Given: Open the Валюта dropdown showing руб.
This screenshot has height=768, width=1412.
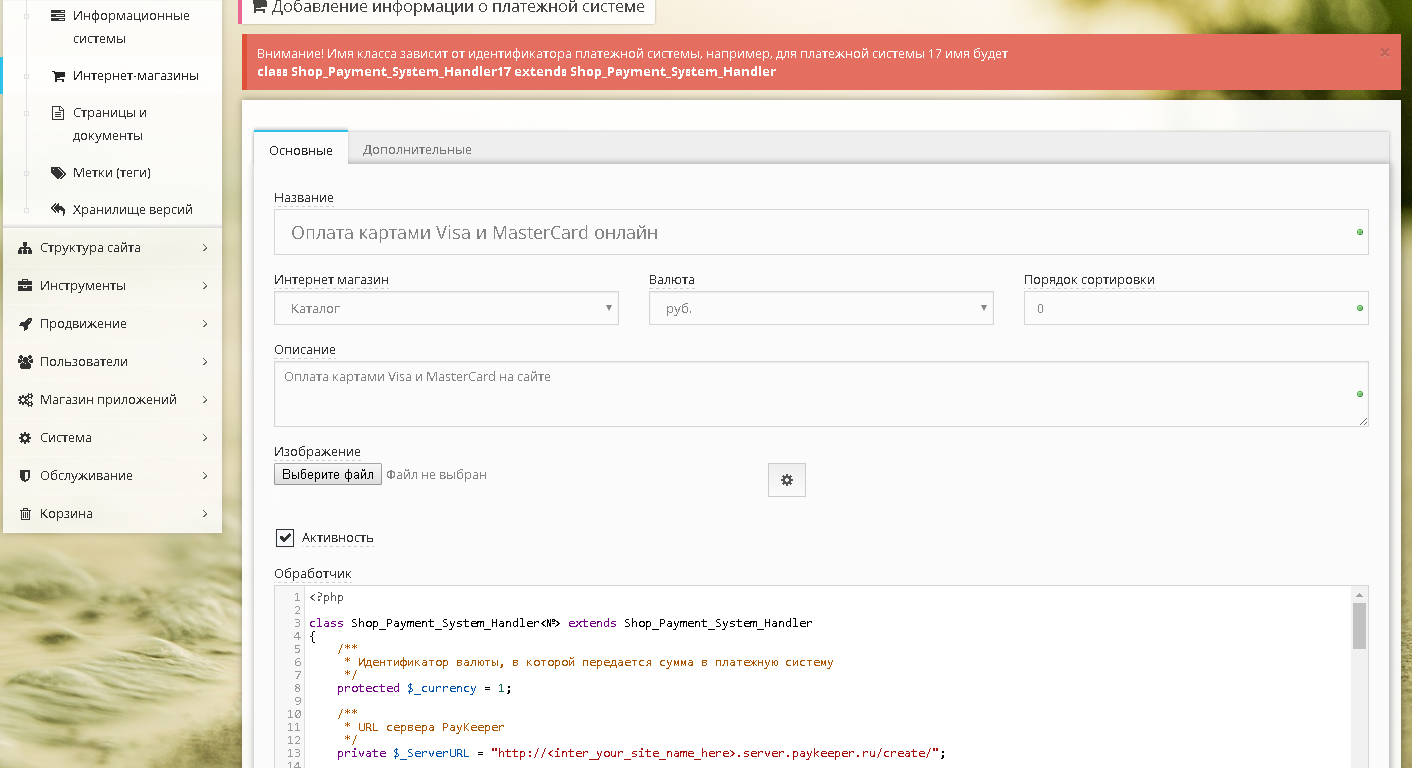Looking at the screenshot, I should pos(820,309).
